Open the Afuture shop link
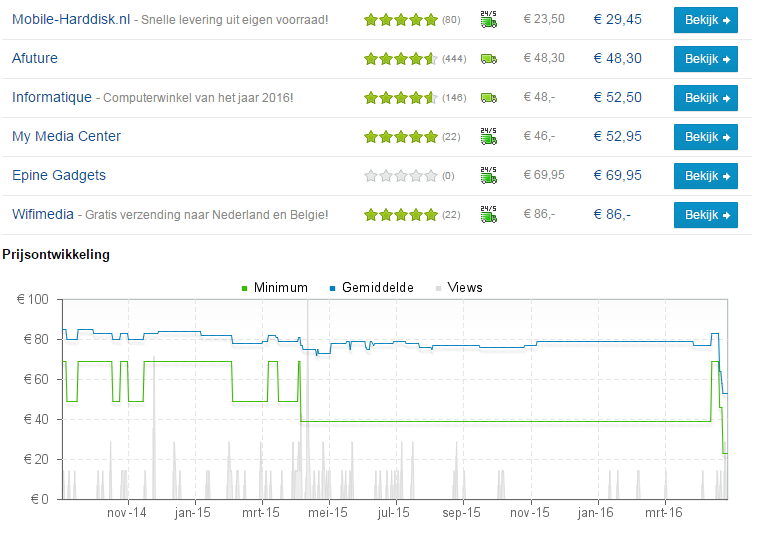 (35, 58)
